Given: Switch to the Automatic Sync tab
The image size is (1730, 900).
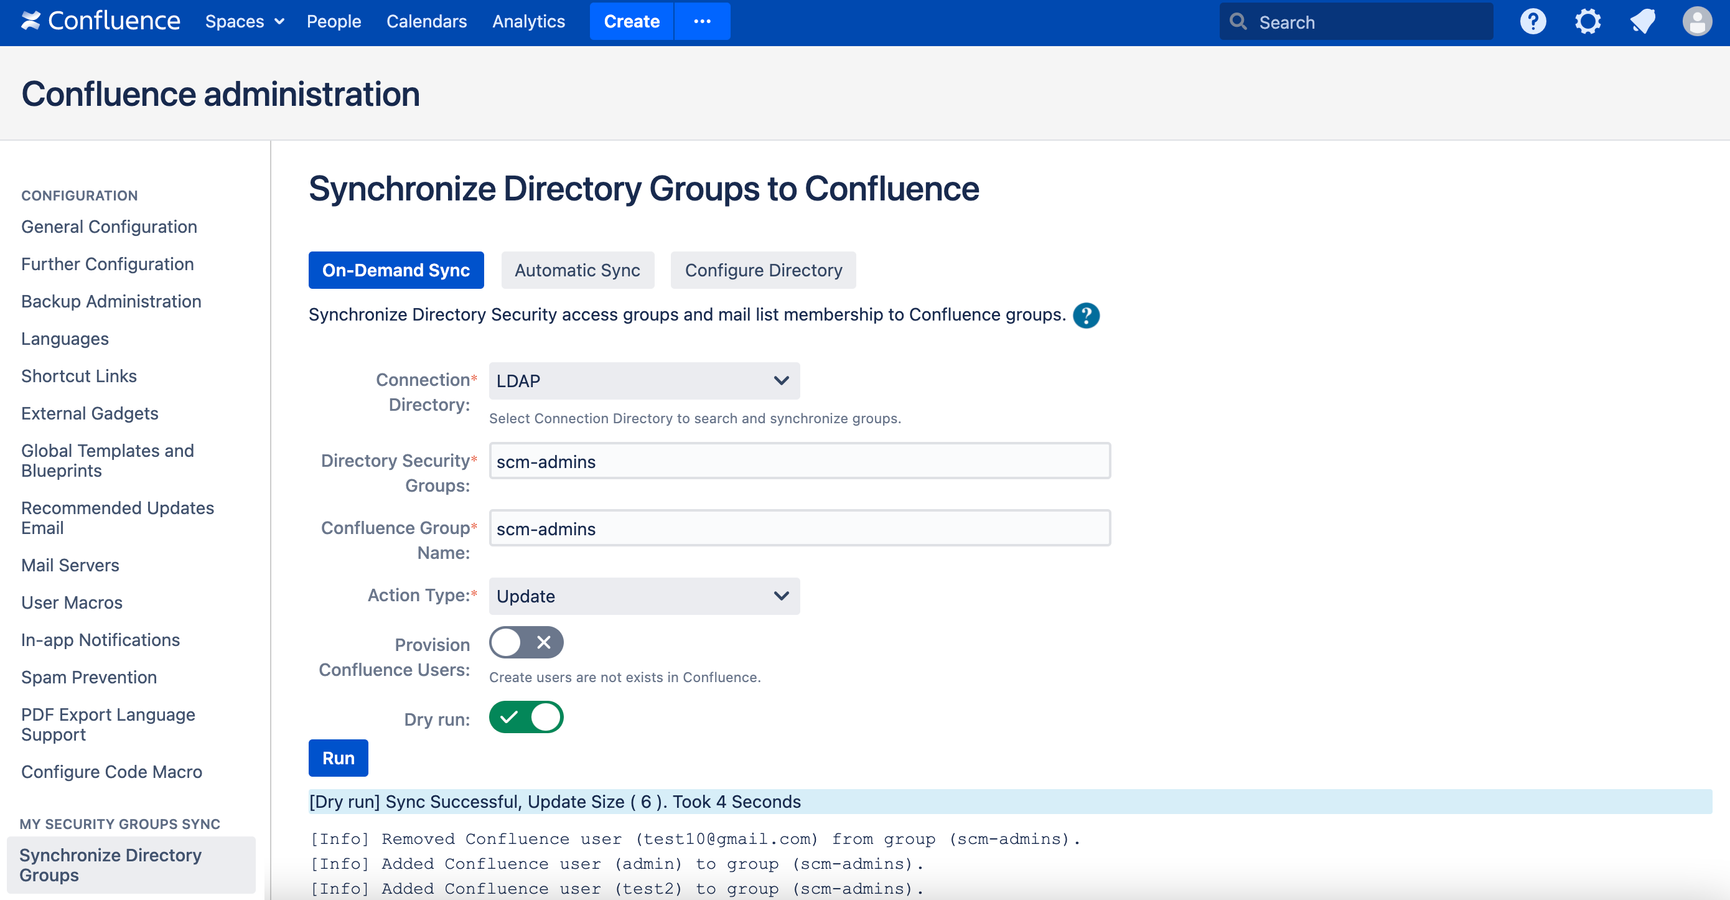Looking at the screenshot, I should pos(577,270).
